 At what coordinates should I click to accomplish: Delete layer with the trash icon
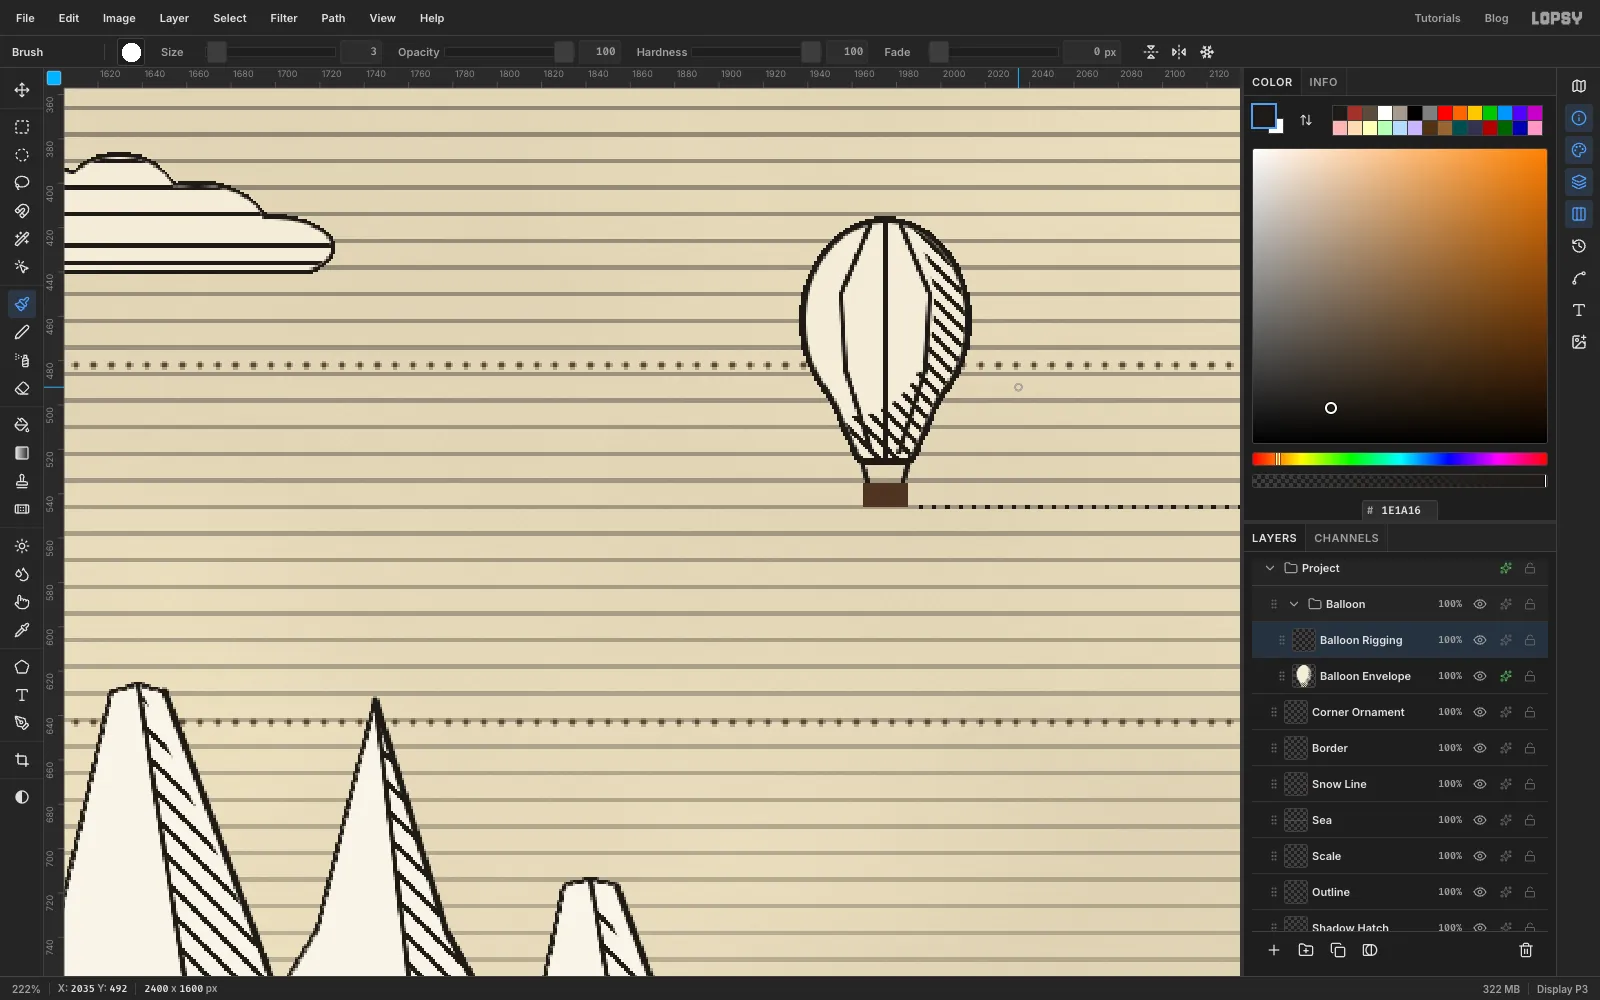tap(1526, 950)
